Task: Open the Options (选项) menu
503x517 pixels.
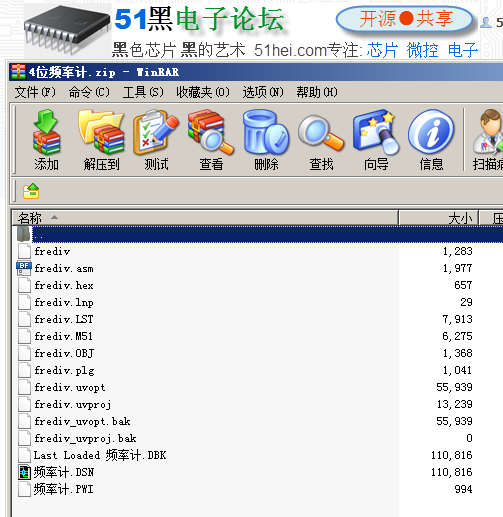Action: coord(263,92)
